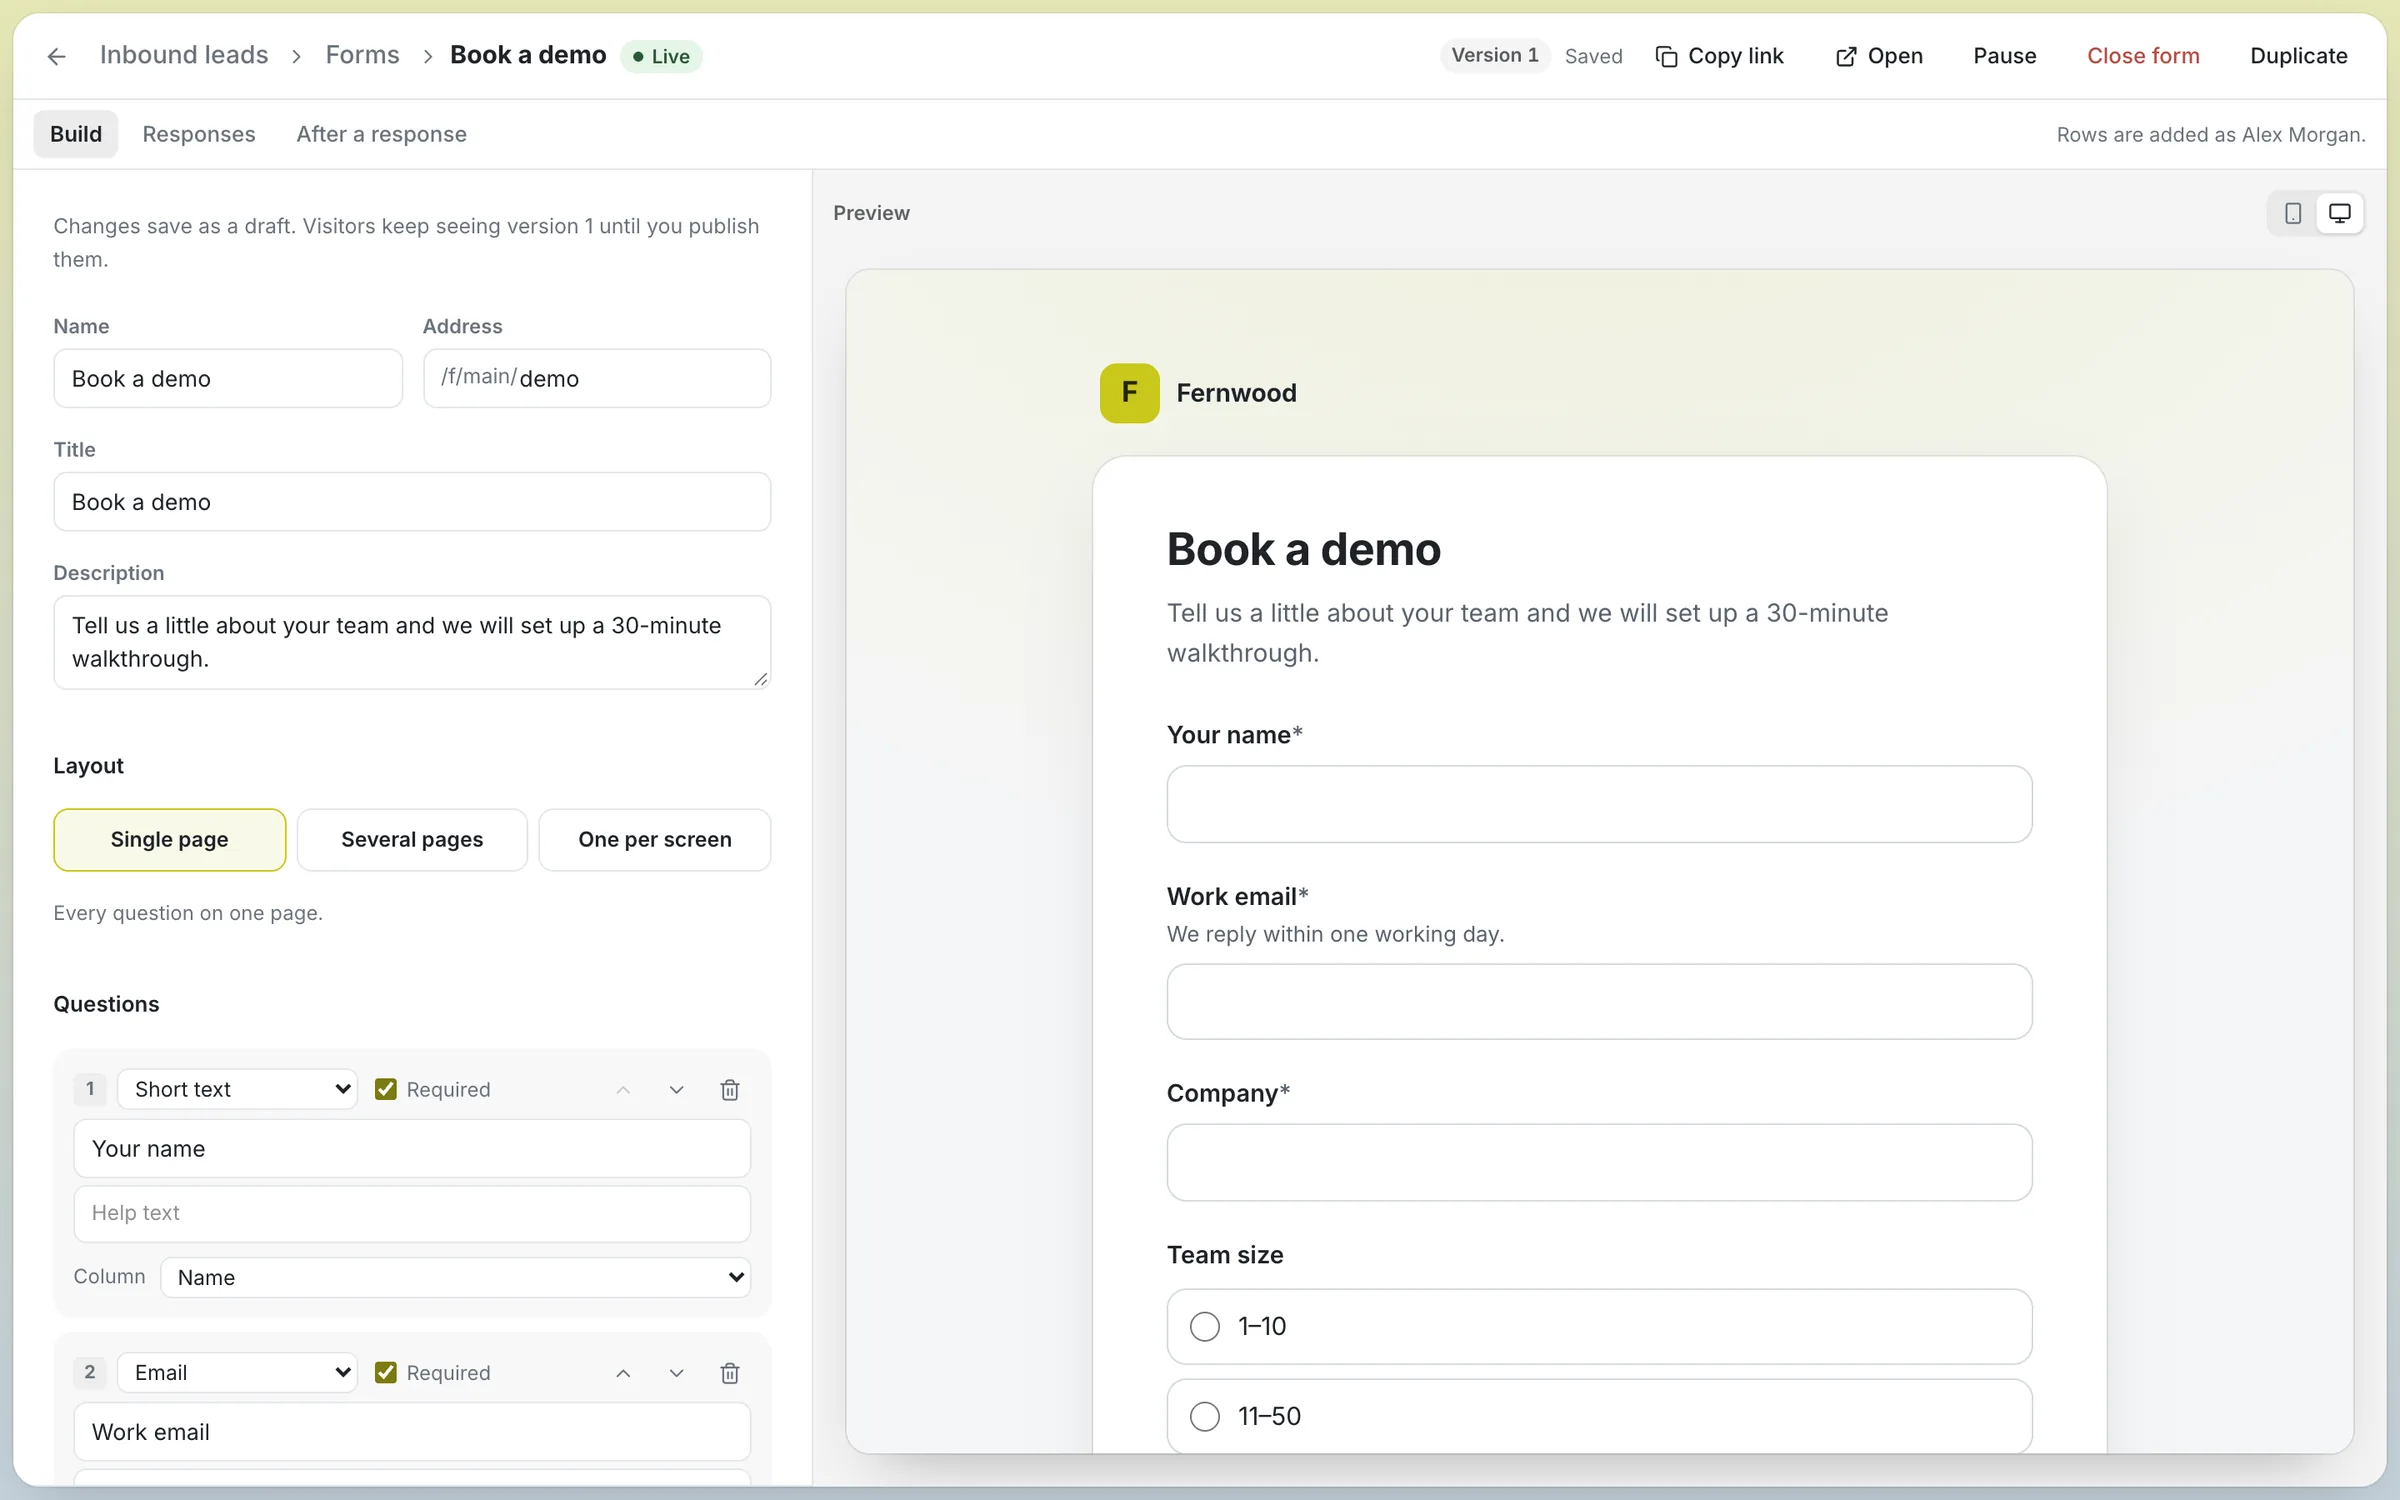This screenshot has width=2400, height=1500.
Task: Choose Several pages layout
Action: [412, 839]
